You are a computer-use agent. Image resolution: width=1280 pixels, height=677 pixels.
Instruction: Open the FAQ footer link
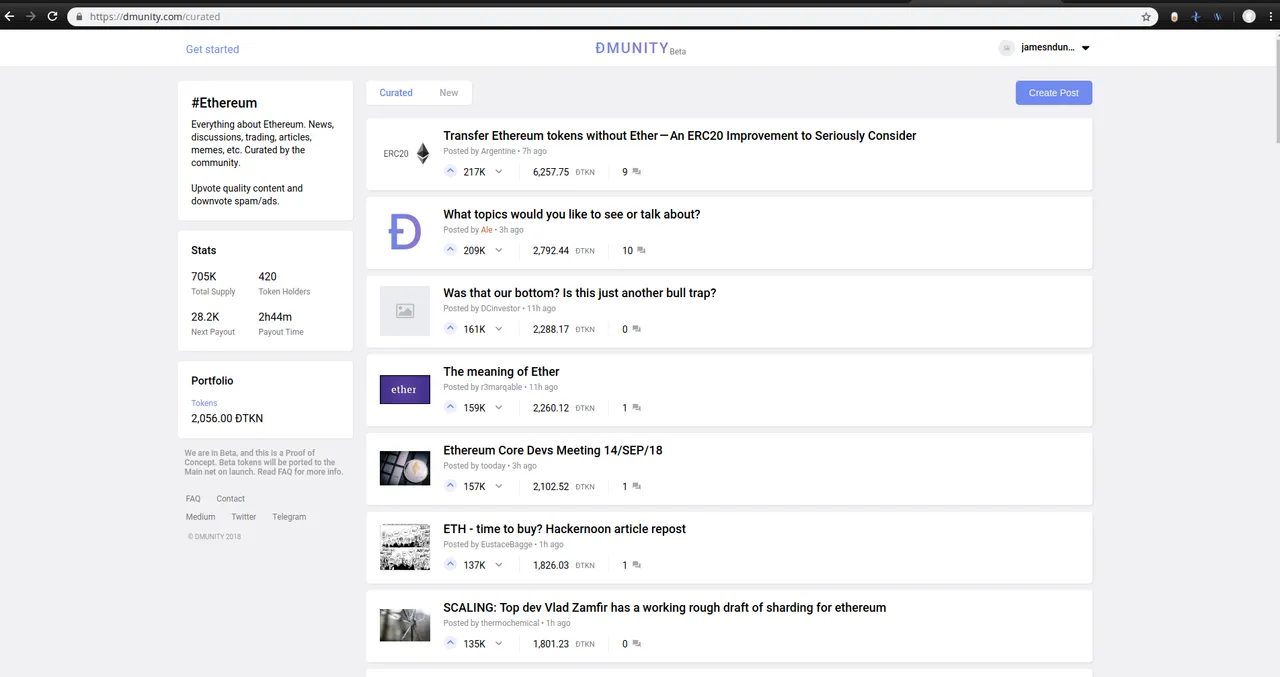pos(193,499)
